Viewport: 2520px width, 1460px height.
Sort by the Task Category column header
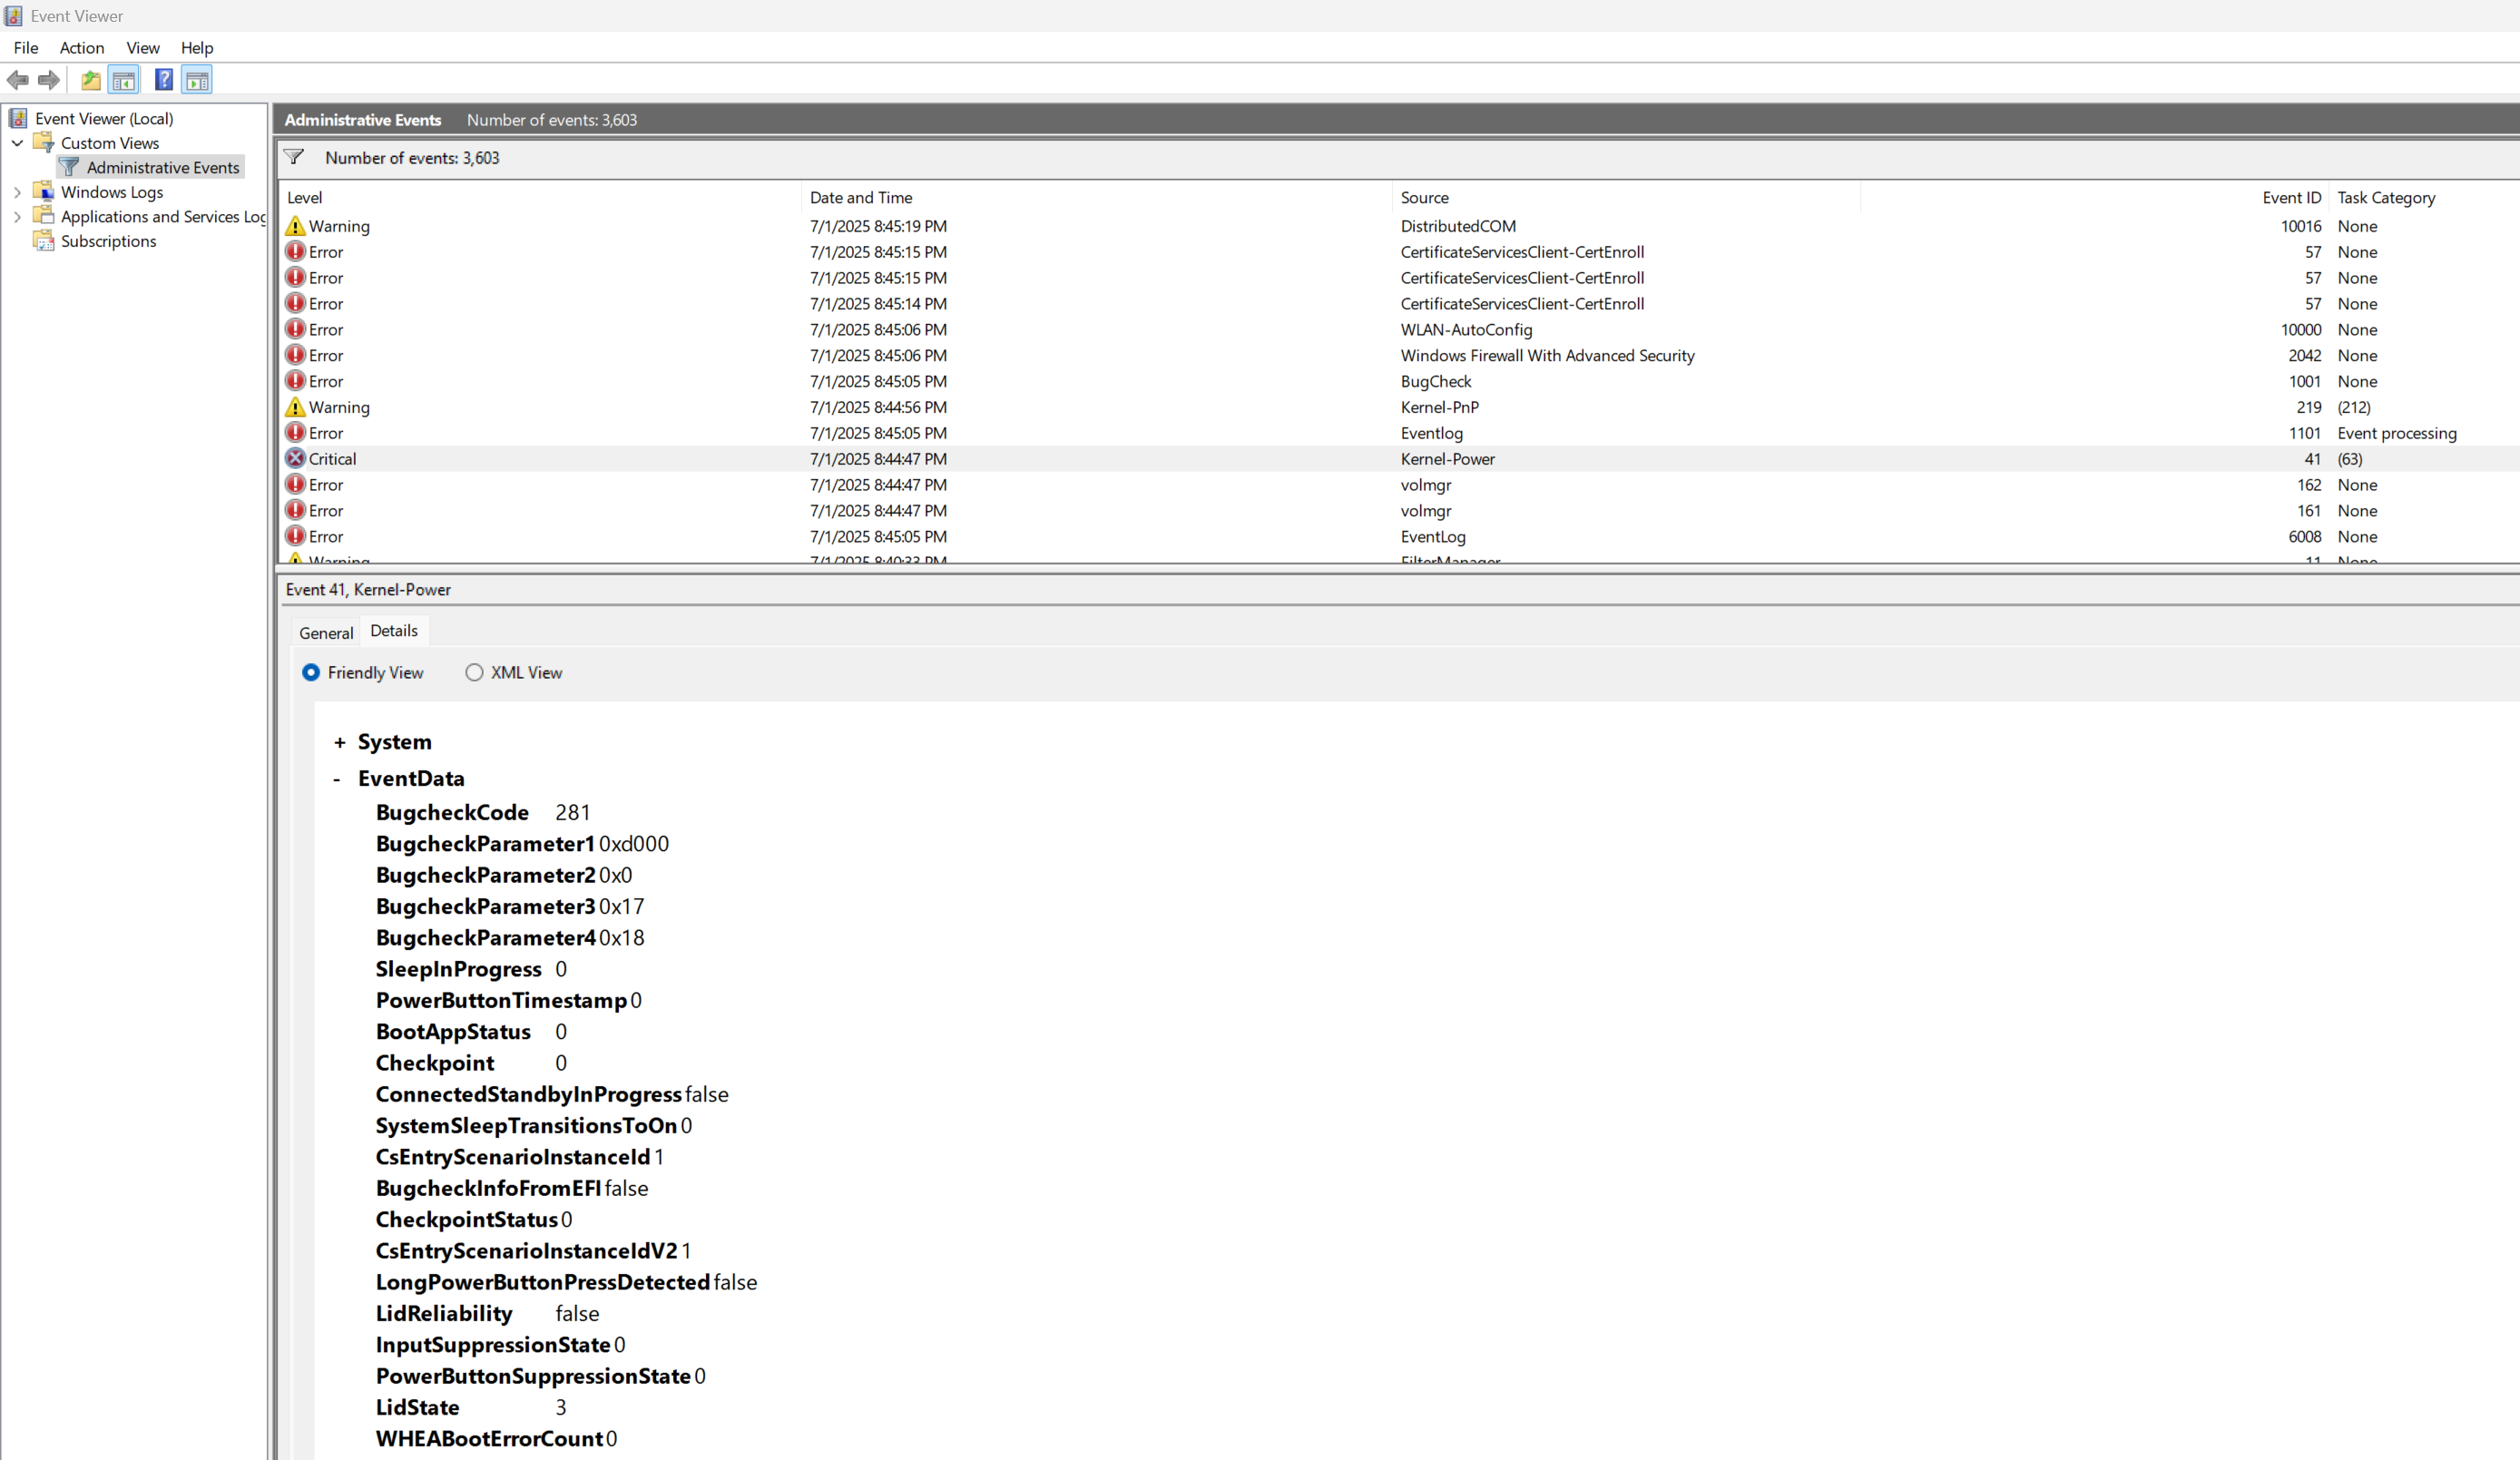(2424, 197)
